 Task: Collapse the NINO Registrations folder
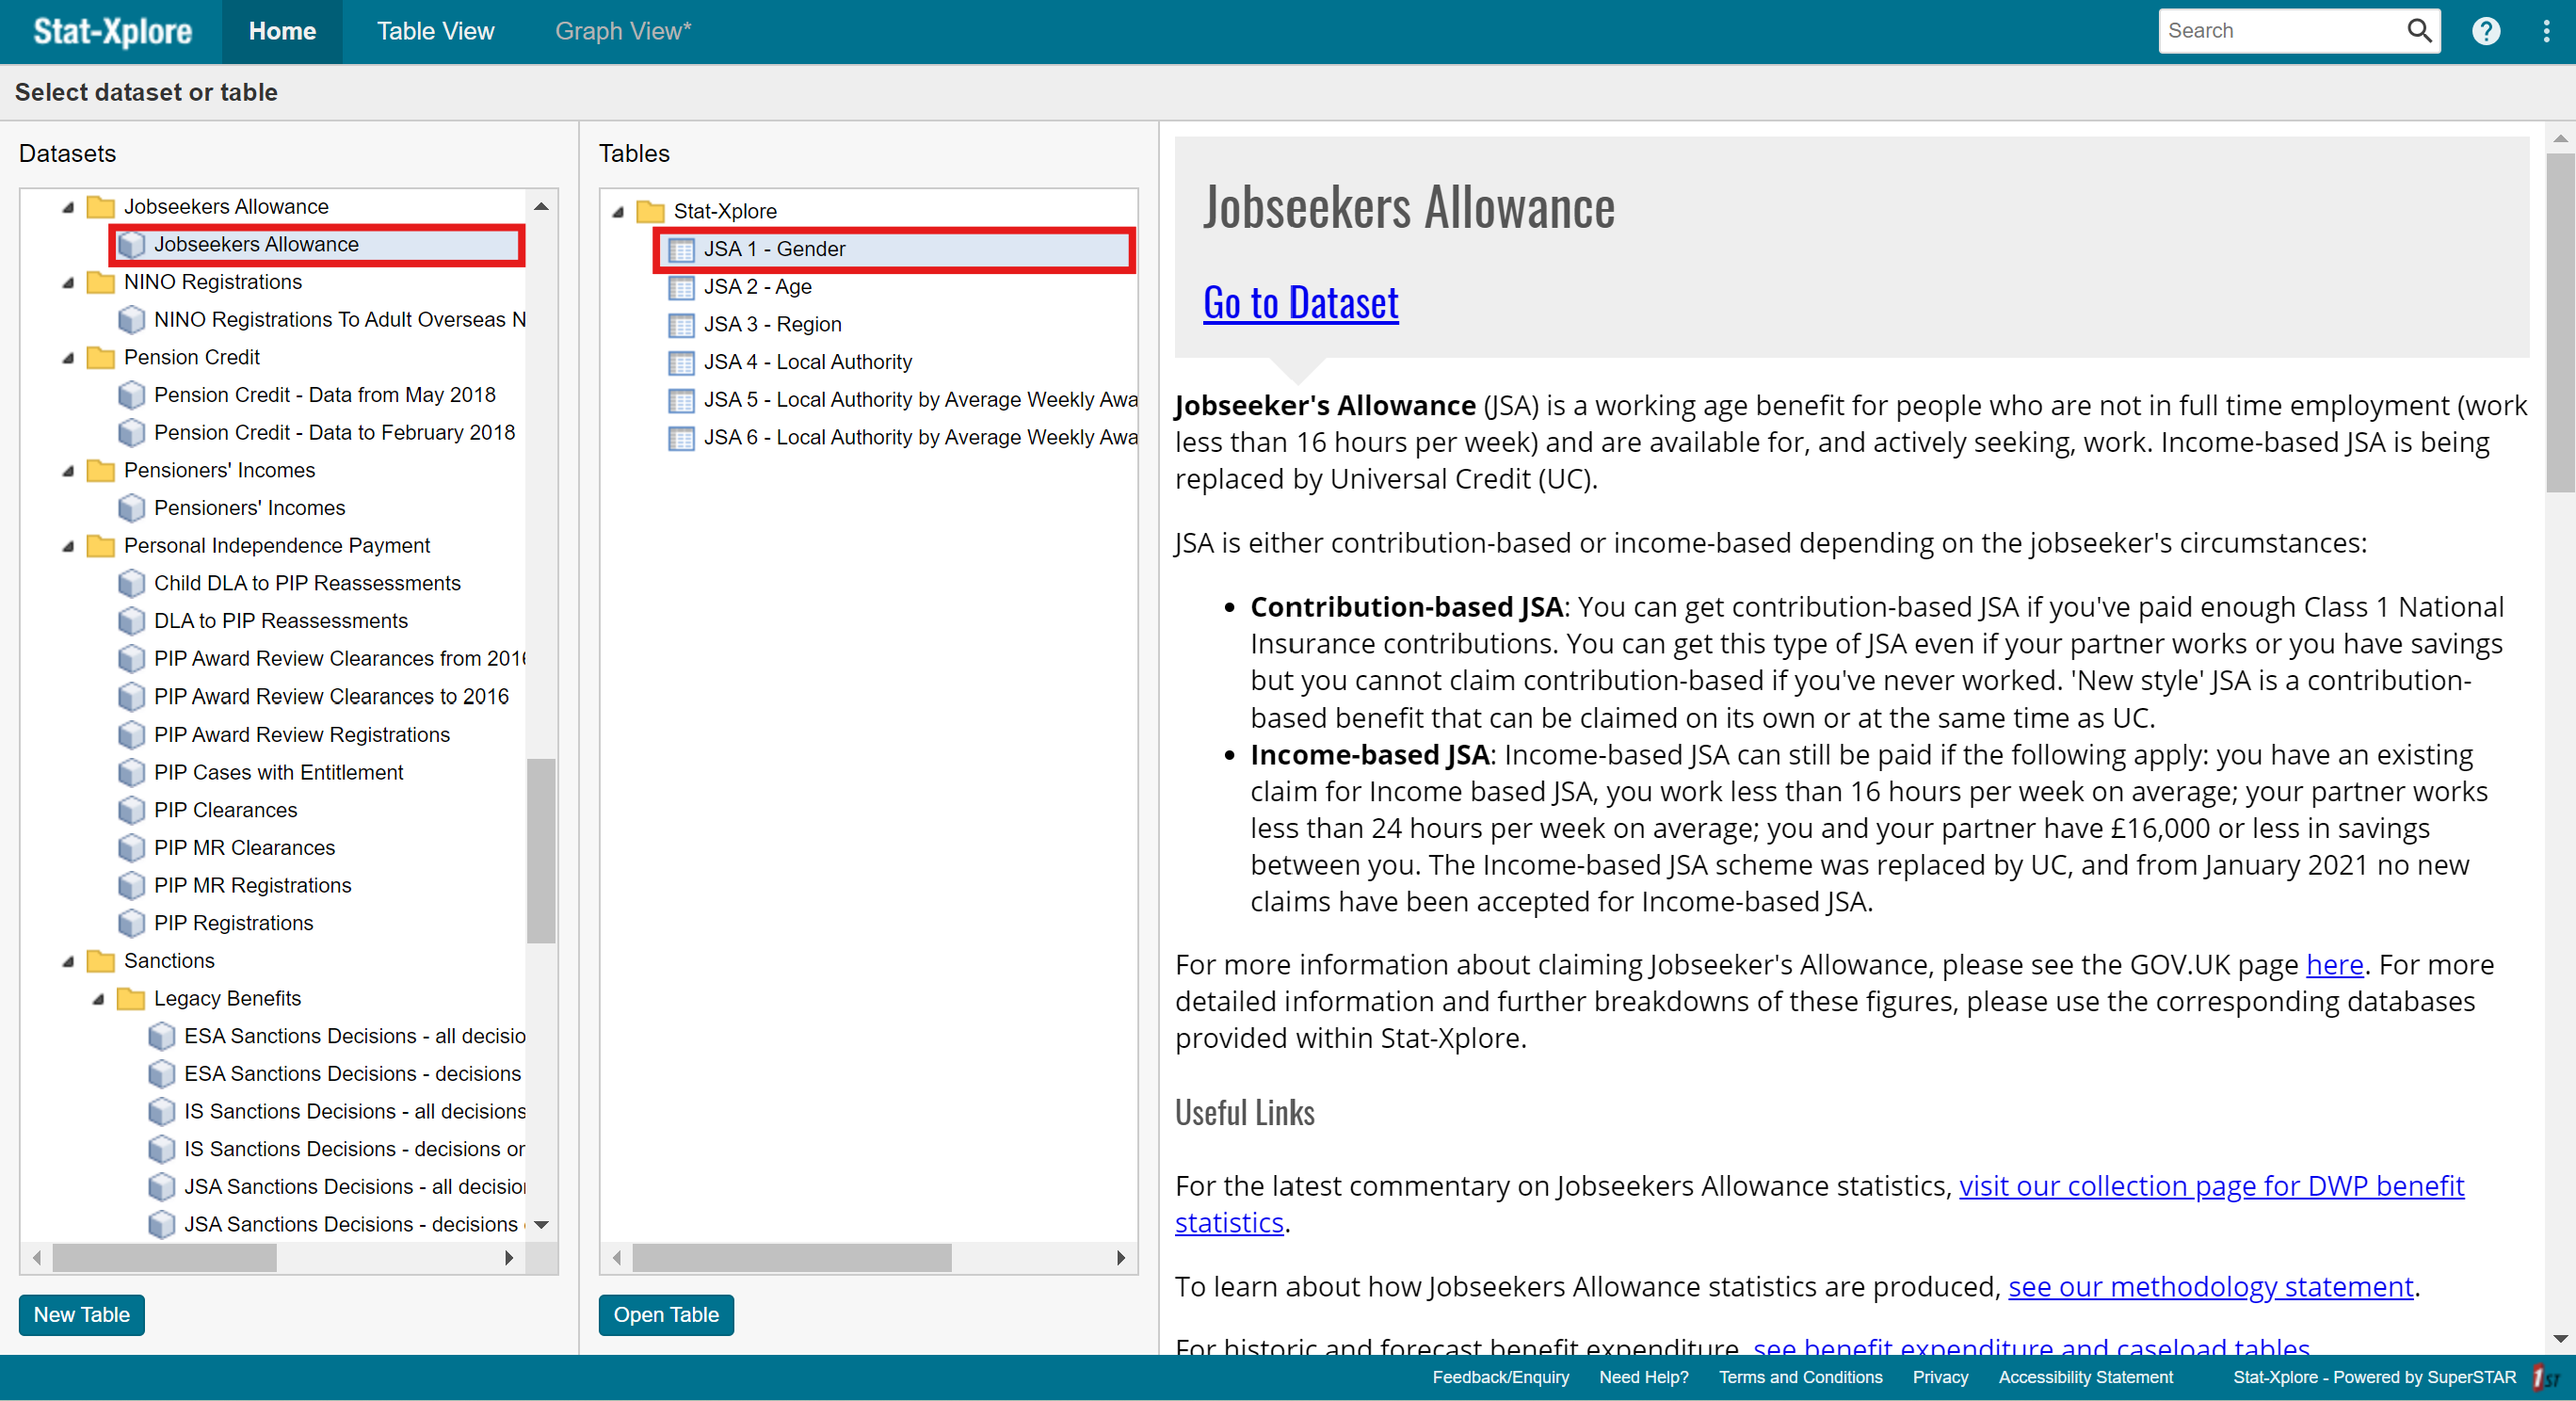tap(68, 283)
